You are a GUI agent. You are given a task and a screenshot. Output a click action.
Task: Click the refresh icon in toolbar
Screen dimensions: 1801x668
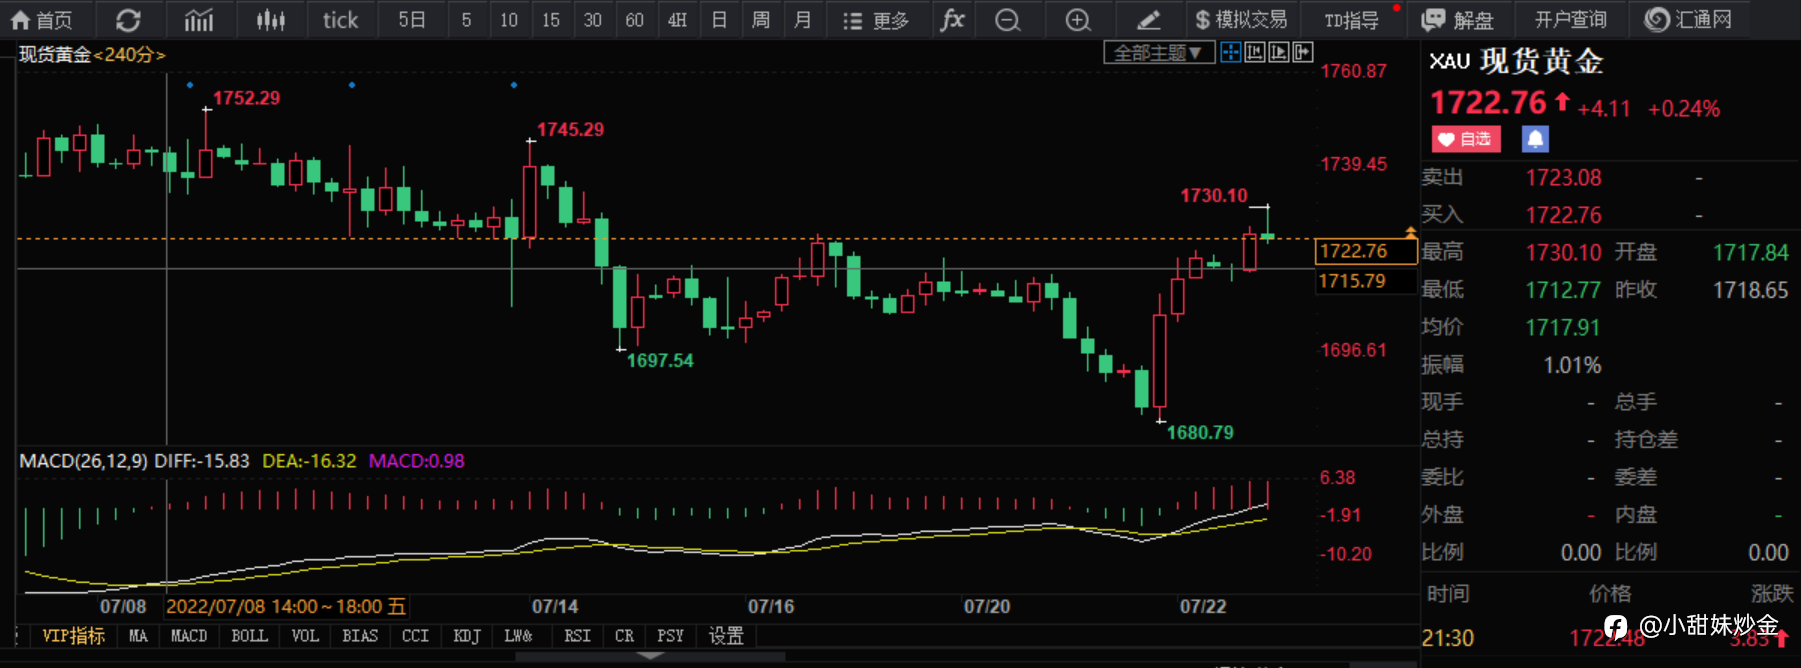pos(128,20)
